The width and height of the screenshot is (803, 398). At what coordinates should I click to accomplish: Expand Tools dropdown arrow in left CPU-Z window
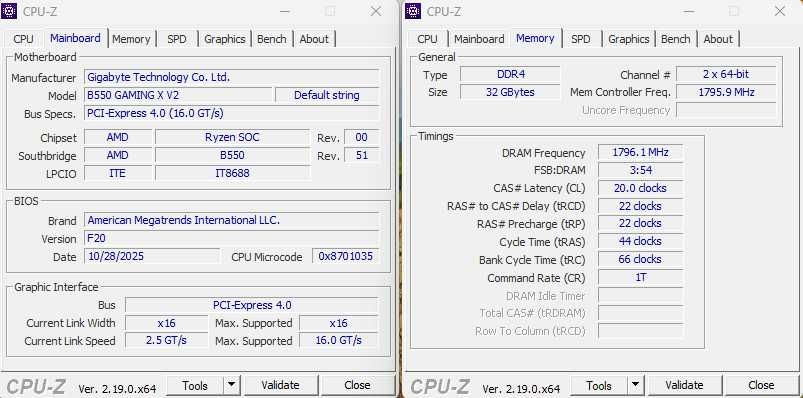(x=232, y=385)
